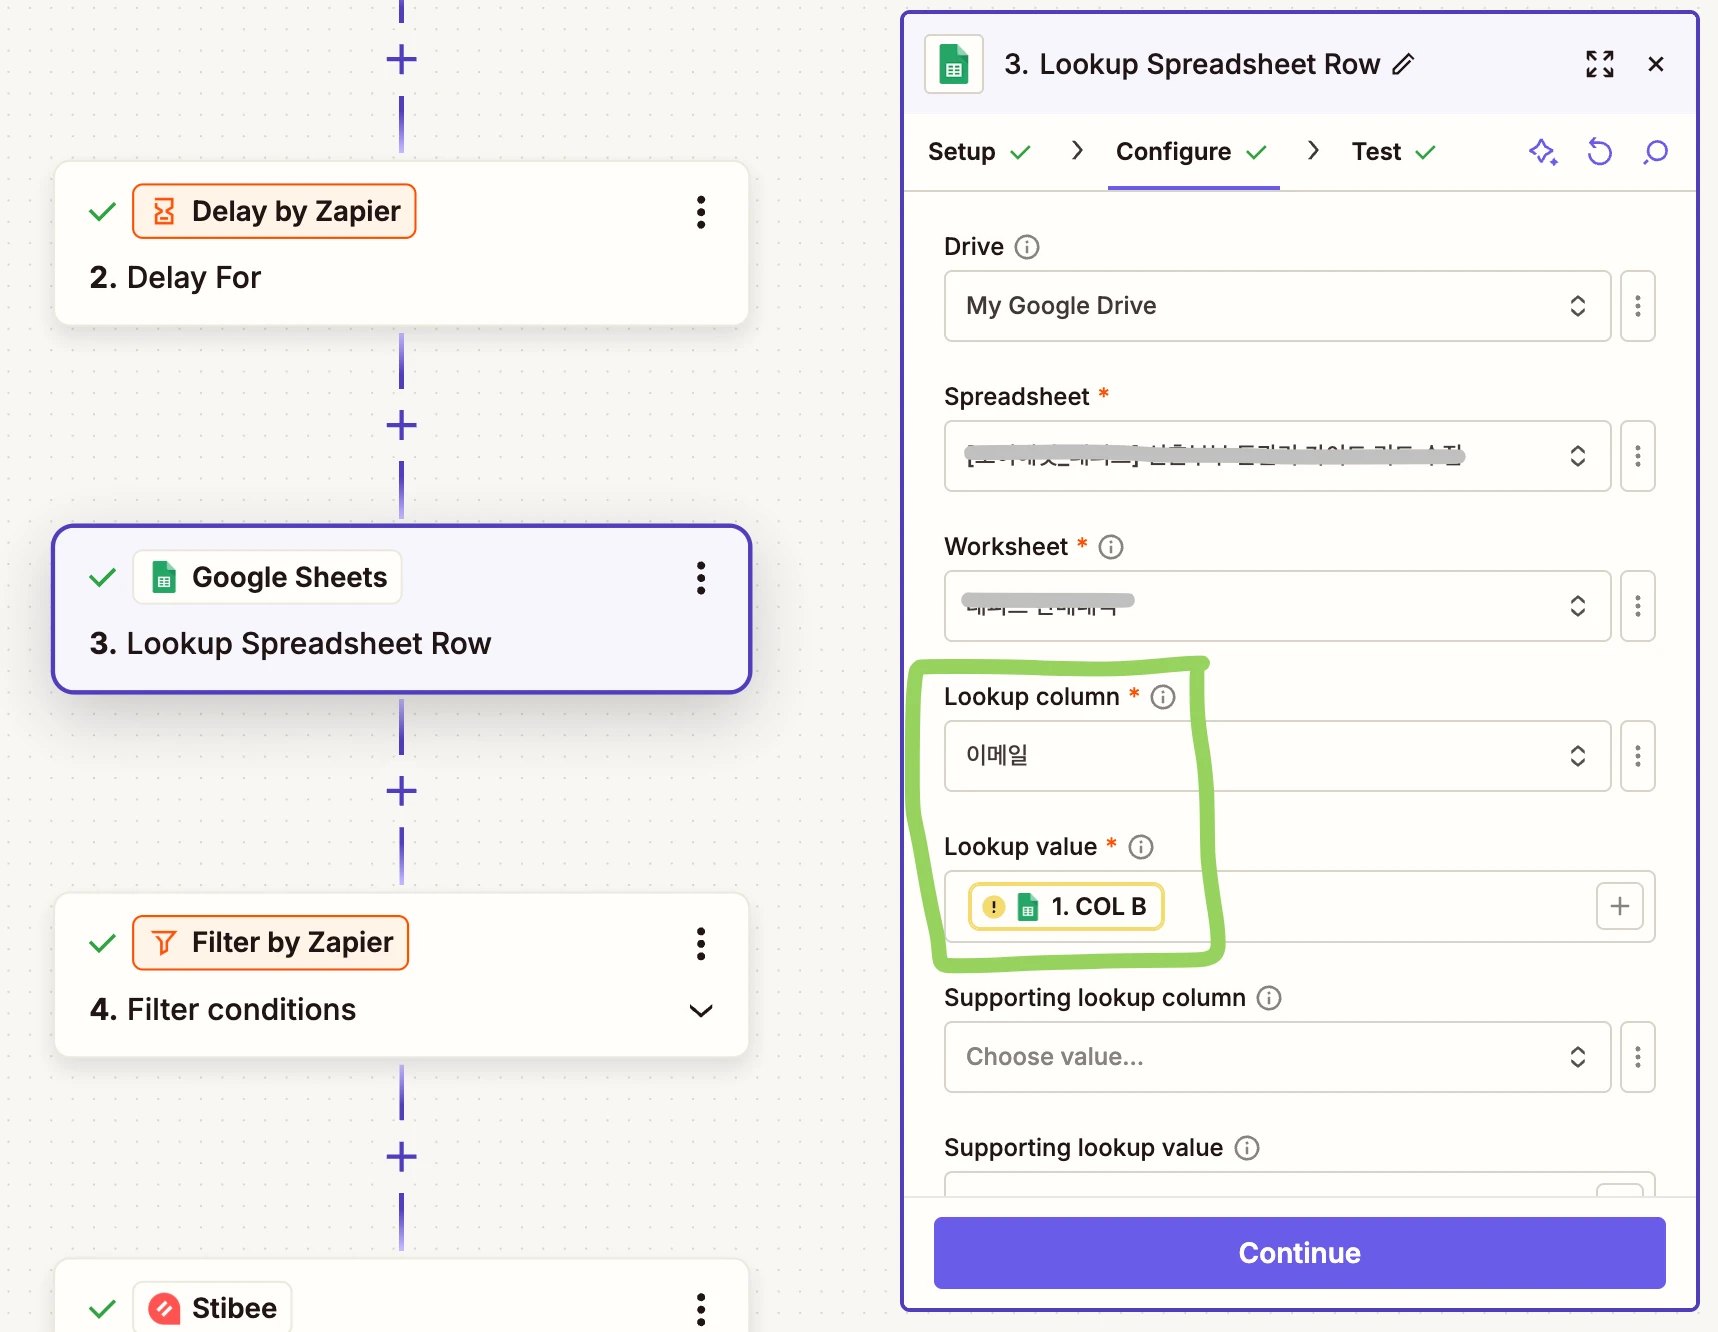Expand the Filter conditions chevron
This screenshot has width=1718, height=1332.
701,1010
